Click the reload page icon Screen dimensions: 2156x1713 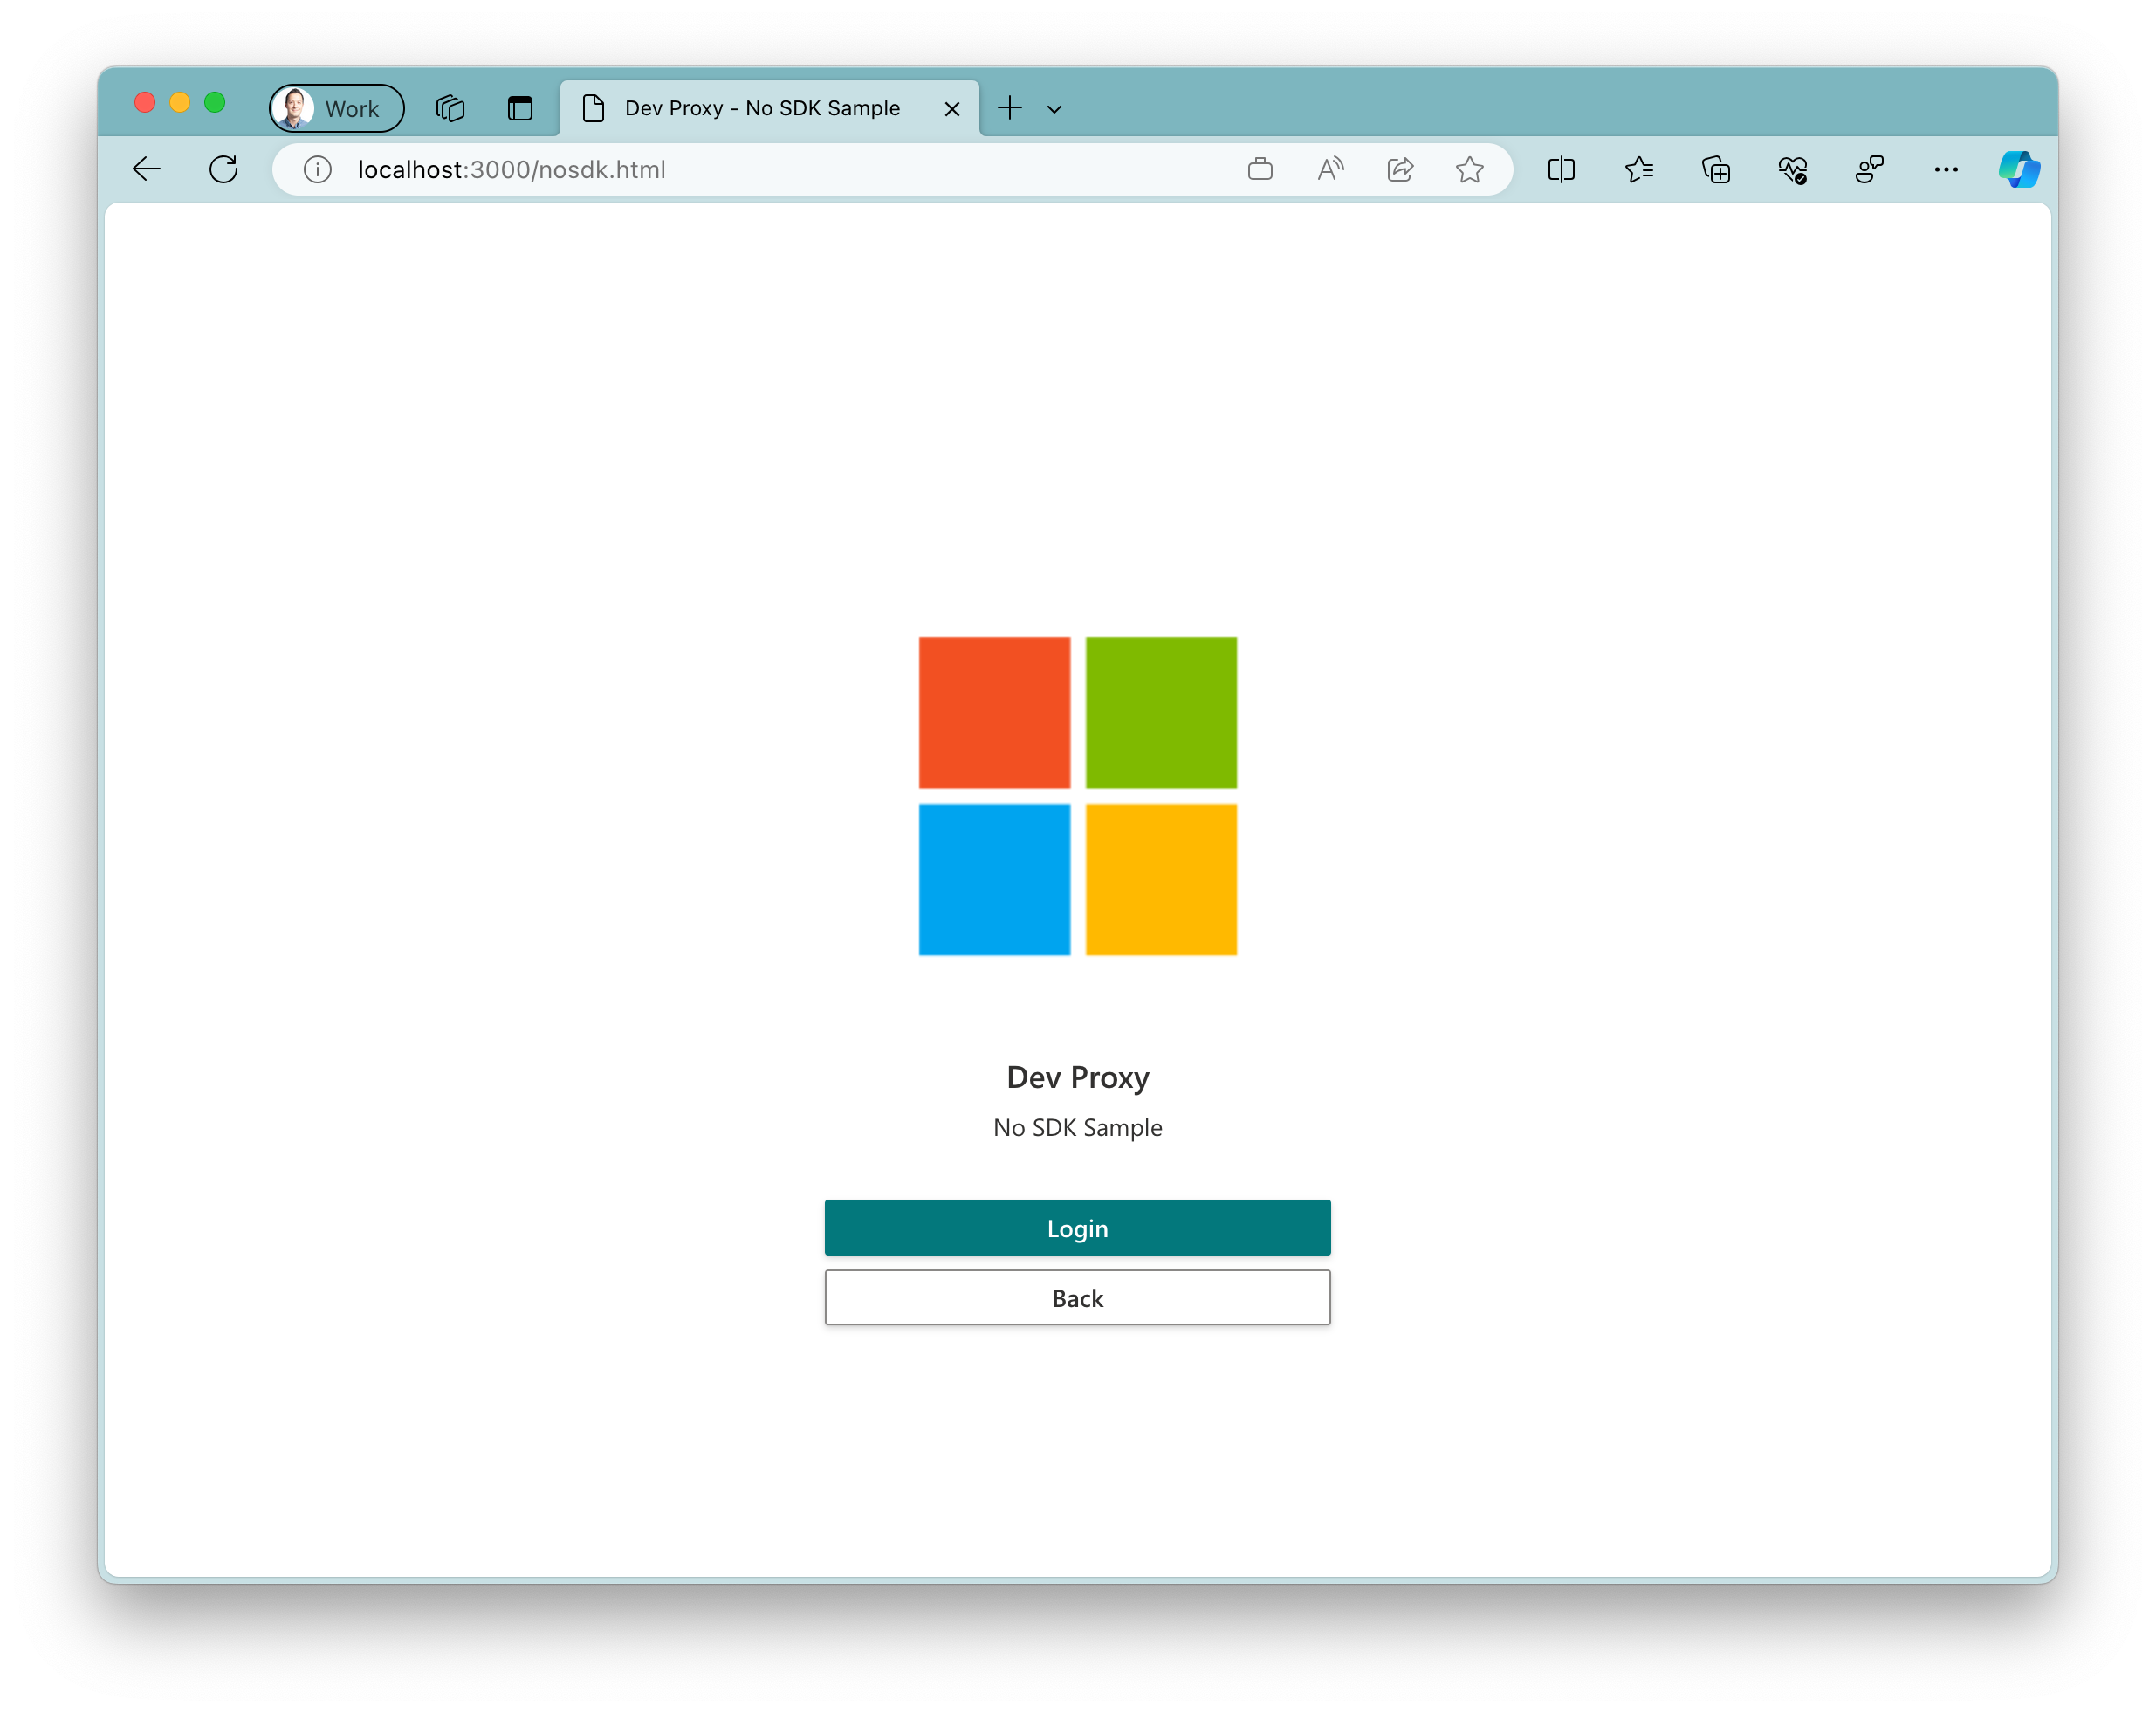pyautogui.click(x=224, y=168)
